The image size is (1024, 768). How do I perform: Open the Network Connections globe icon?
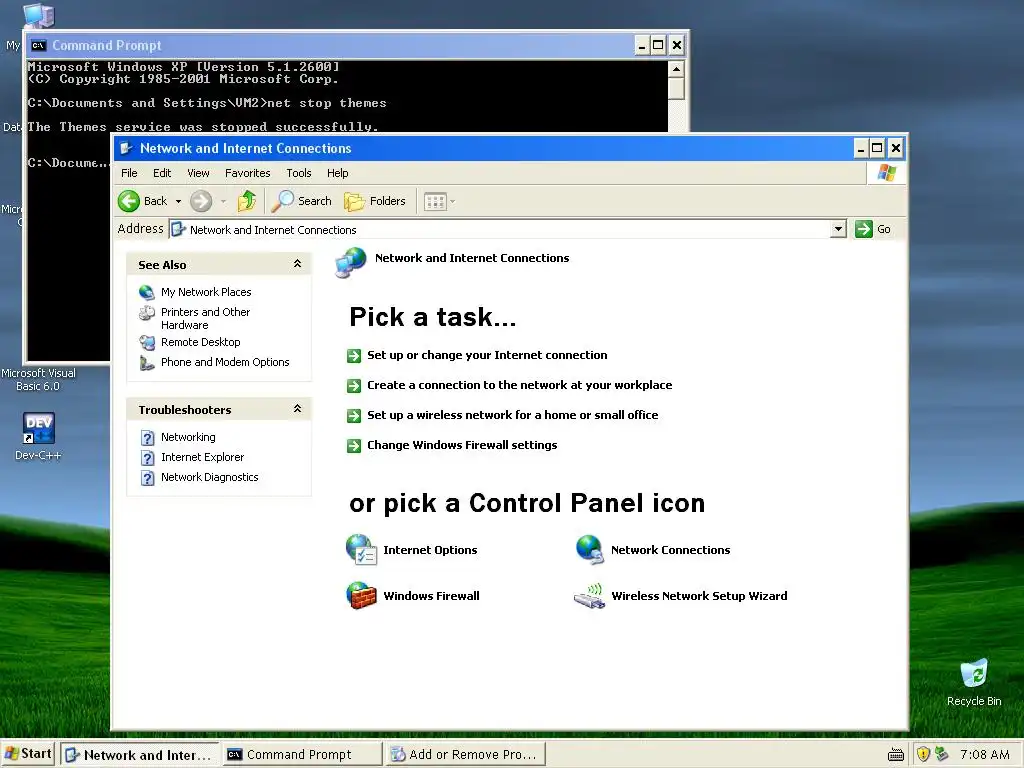pos(590,549)
